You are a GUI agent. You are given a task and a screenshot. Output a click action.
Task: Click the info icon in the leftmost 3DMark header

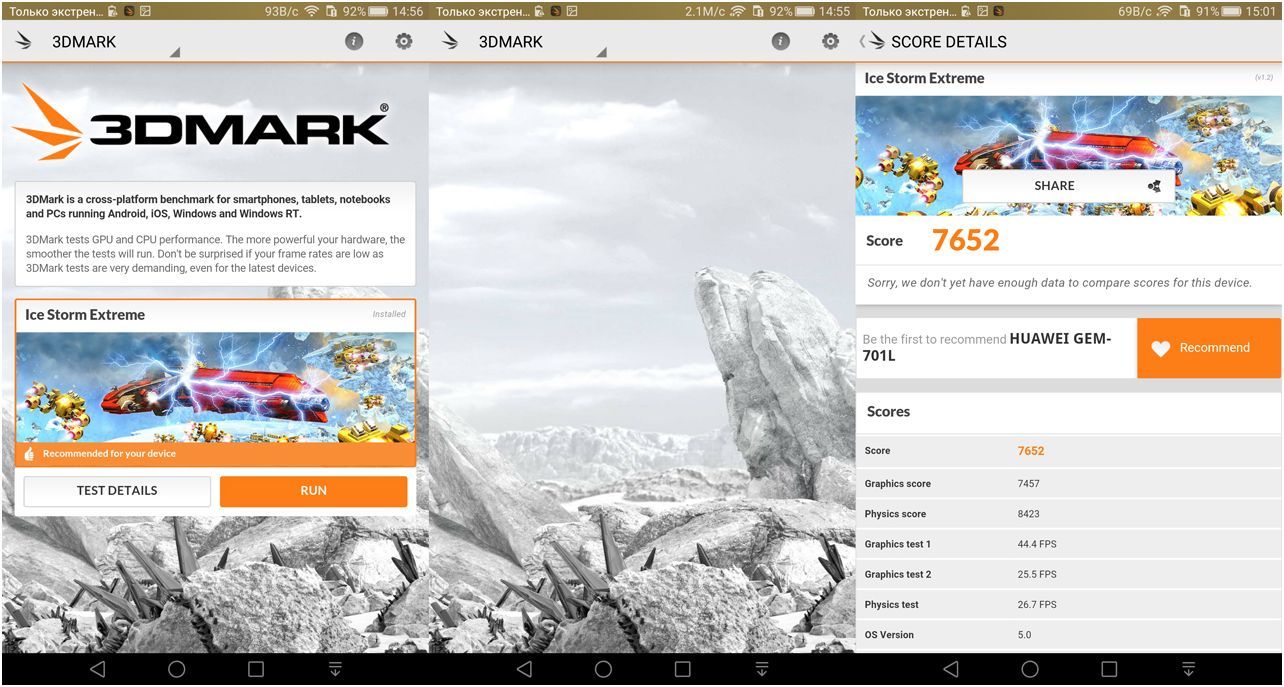tap(354, 41)
